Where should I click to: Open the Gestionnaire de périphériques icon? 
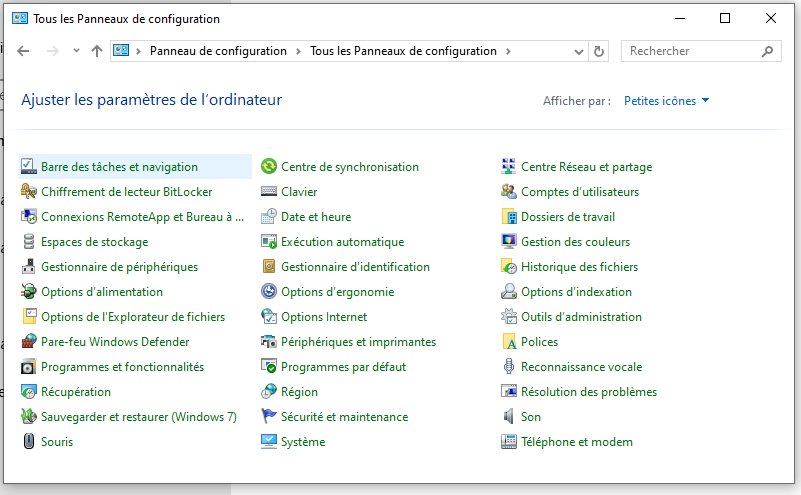[x=29, y=267]
